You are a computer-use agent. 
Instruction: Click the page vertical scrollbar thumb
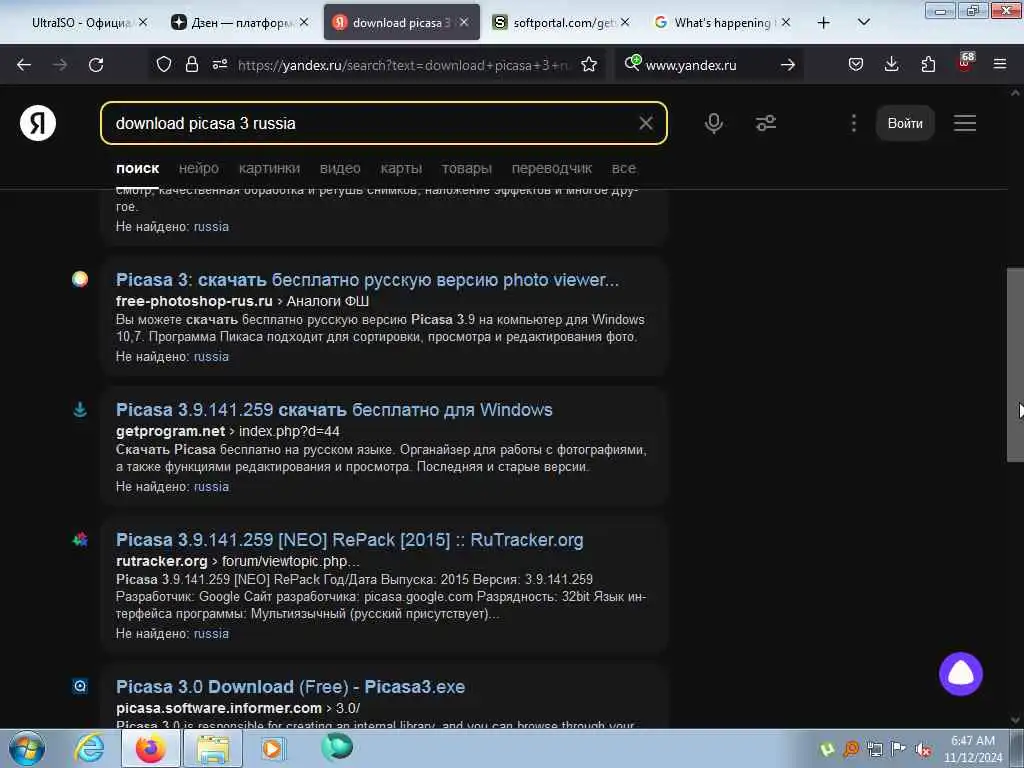tap(1015, 364)
